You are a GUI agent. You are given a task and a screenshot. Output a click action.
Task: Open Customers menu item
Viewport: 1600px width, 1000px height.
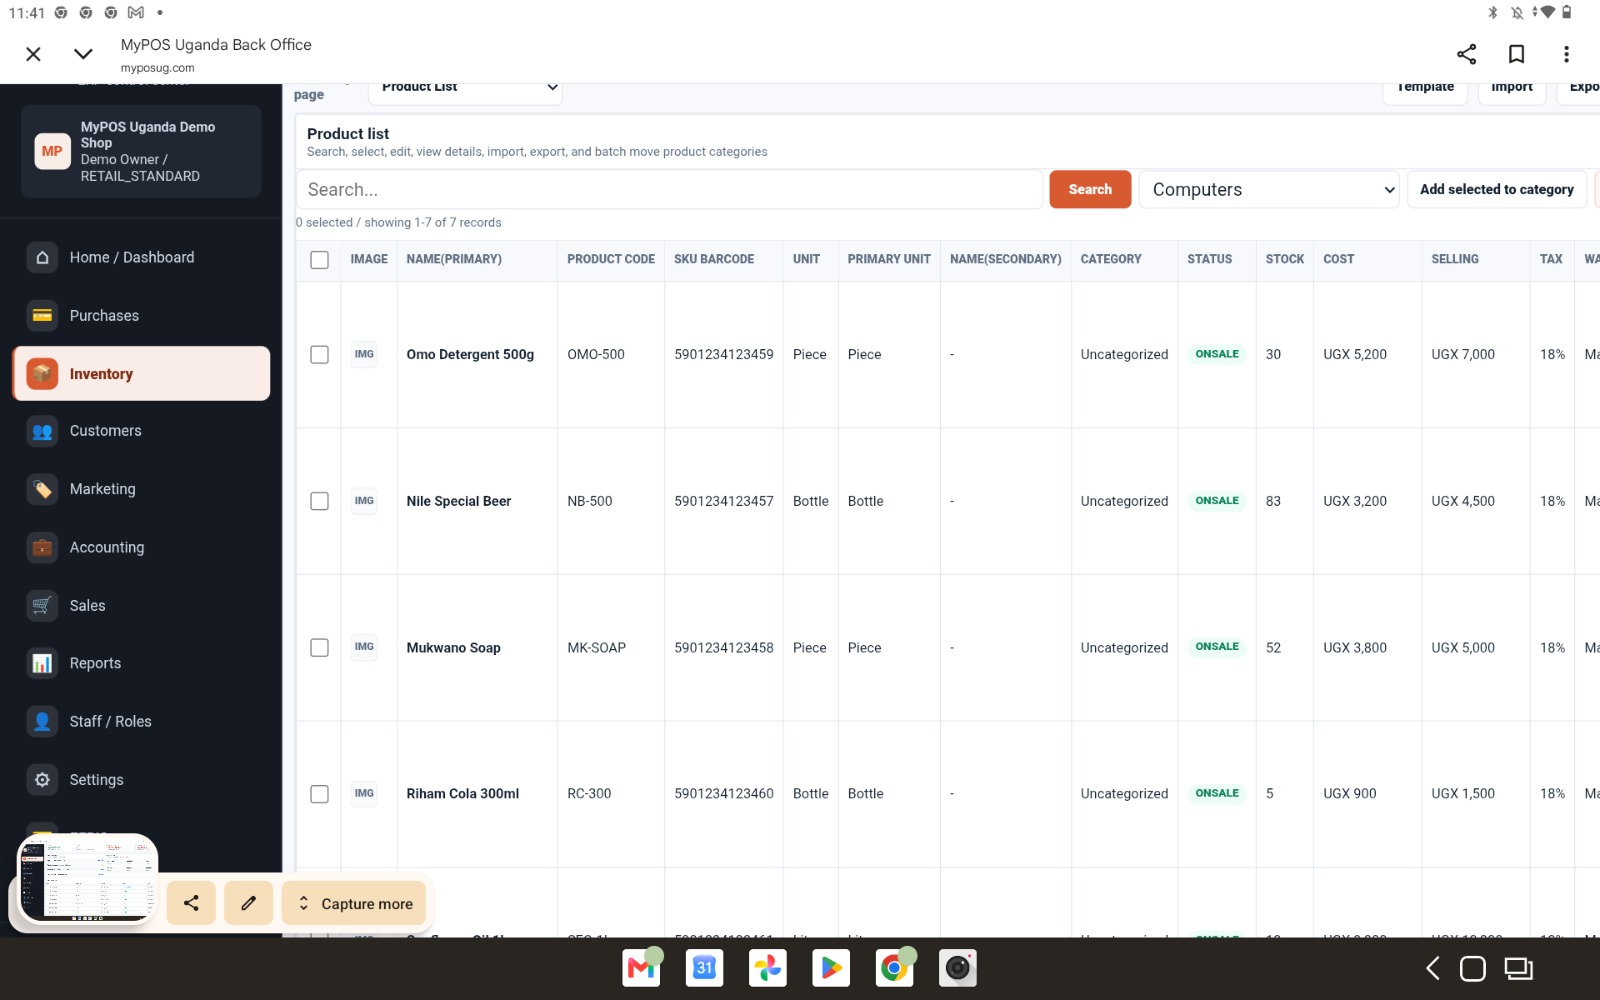(x=141, y=431)
